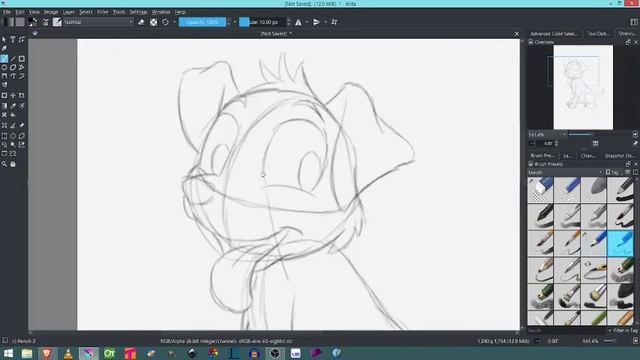Click the Overview canvas thumbnail
This screenshot has width=640, height=360.
pos(583,87)
